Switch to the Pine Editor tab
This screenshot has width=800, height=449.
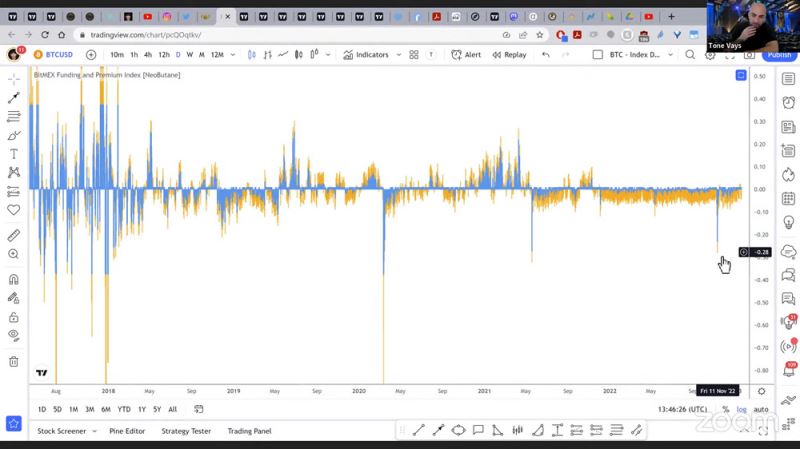[127, 431]
